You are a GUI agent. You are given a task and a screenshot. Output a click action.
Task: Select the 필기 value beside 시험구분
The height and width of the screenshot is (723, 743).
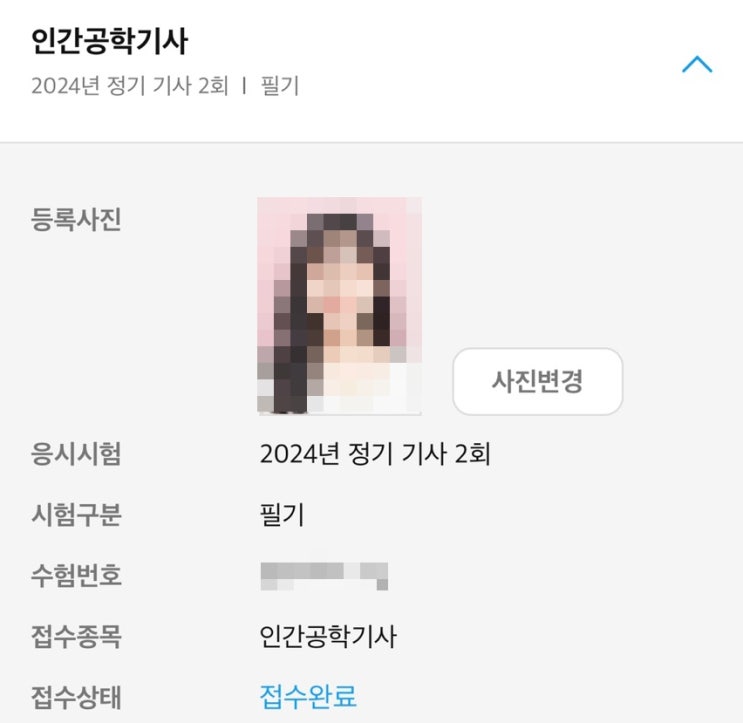point(281,515)
